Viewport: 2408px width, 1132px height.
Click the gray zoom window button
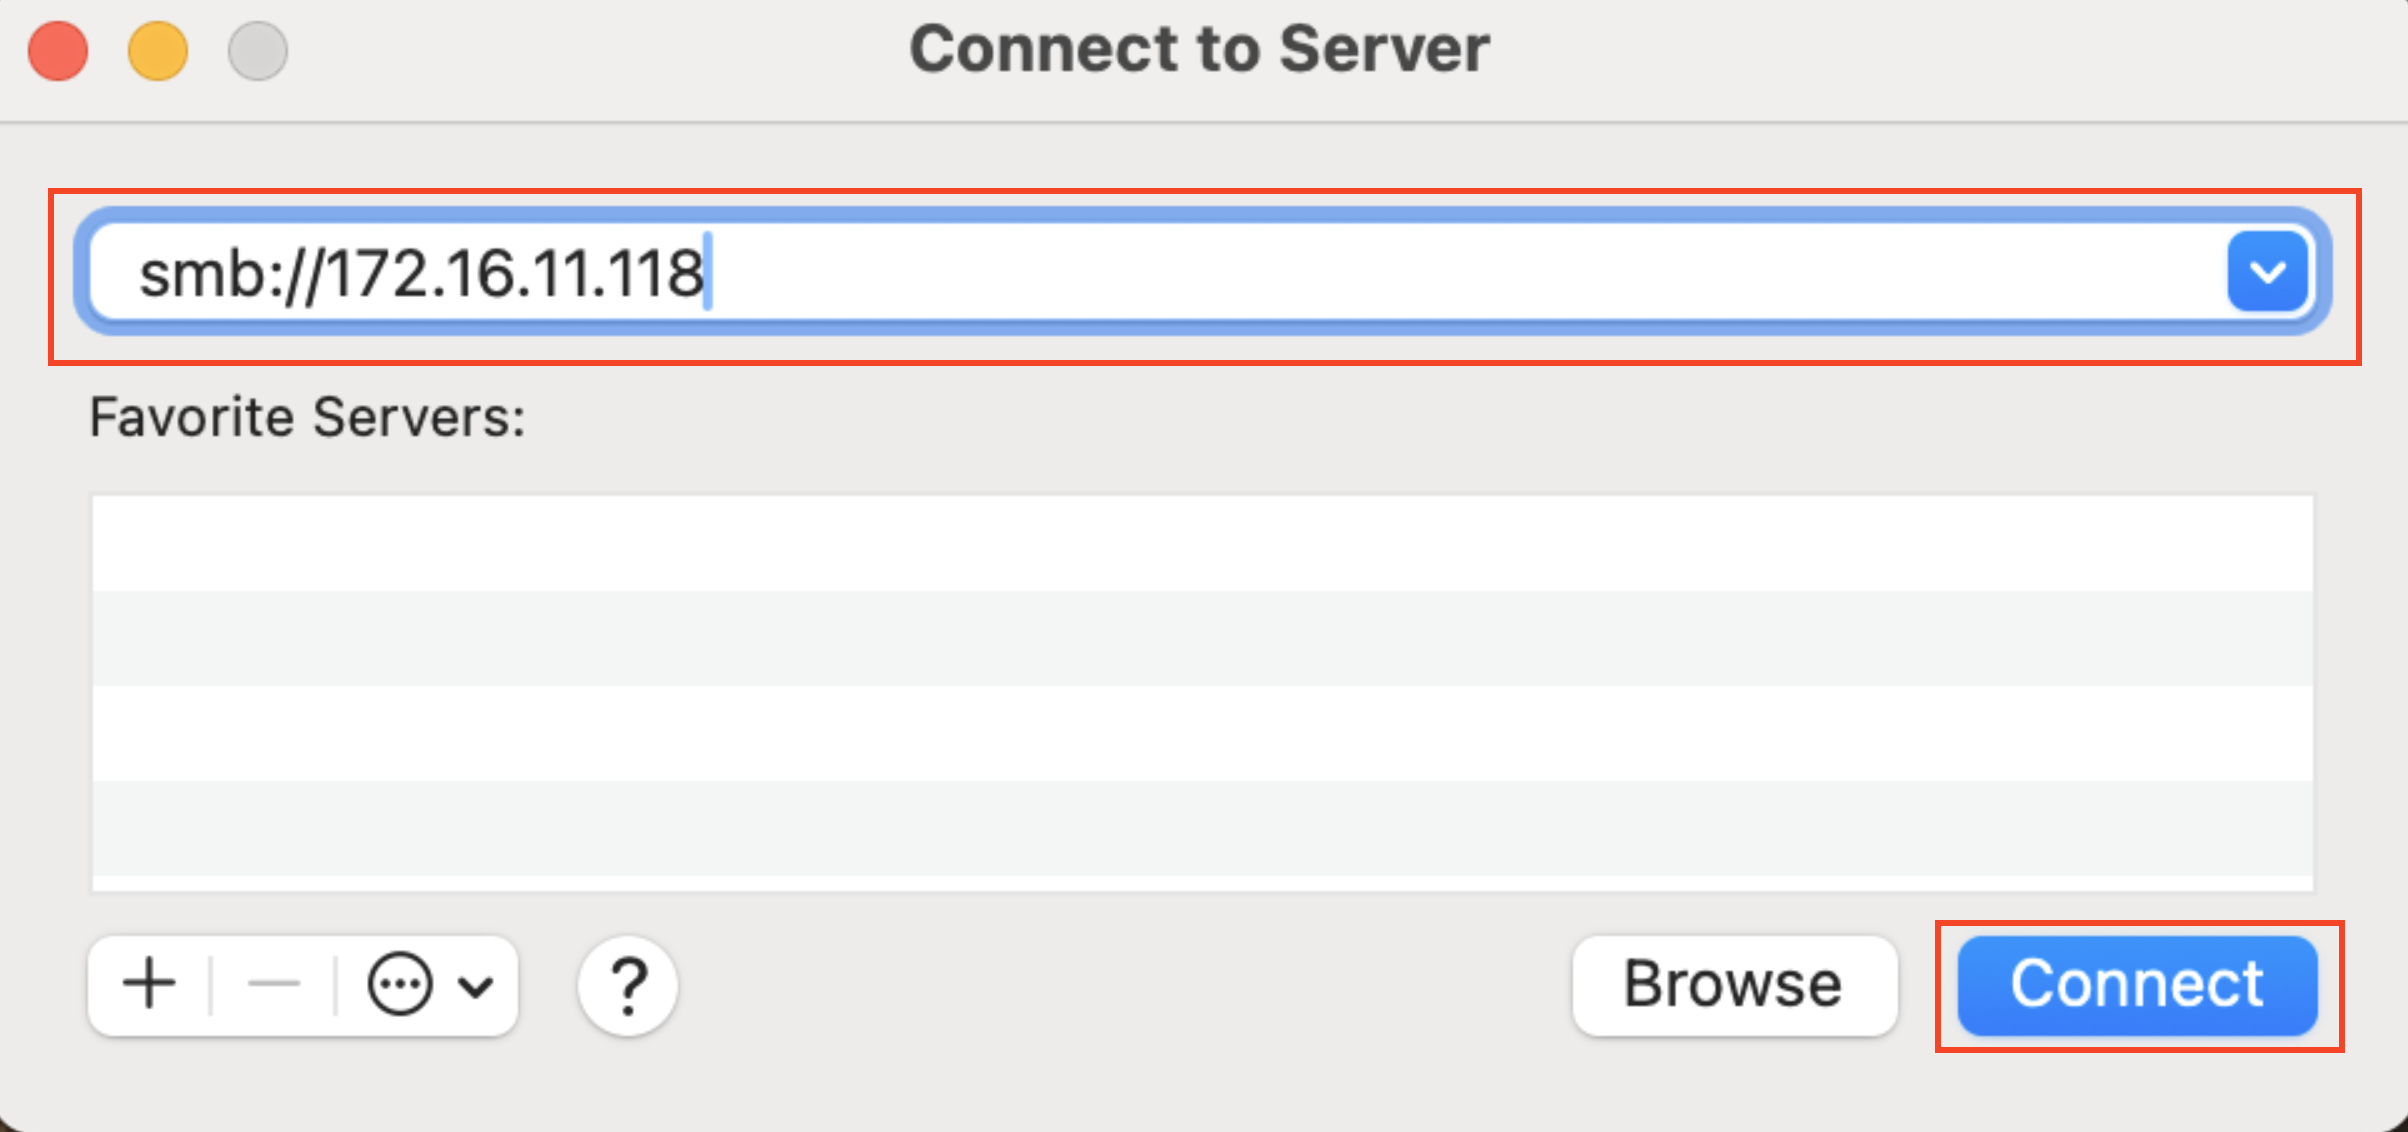tap(258, 51)
